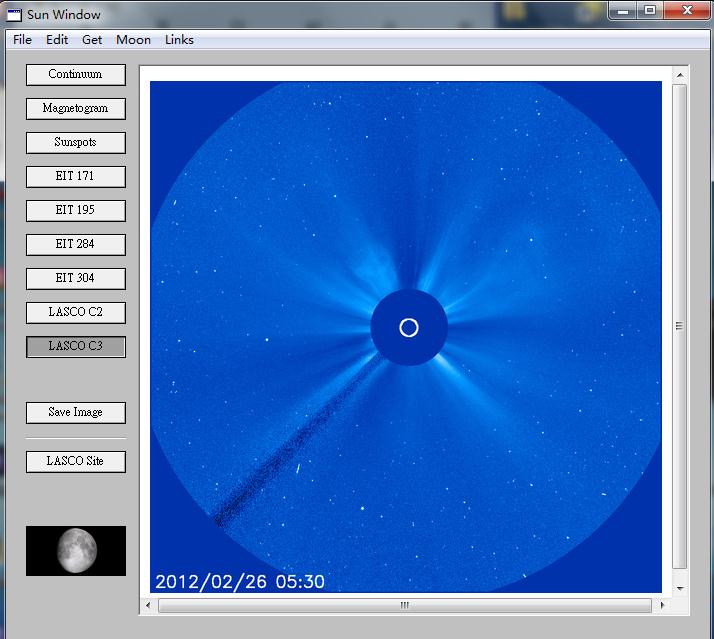The image size is (714, 639).
Task: Display the Sunspots image
Action: point(76,143)
